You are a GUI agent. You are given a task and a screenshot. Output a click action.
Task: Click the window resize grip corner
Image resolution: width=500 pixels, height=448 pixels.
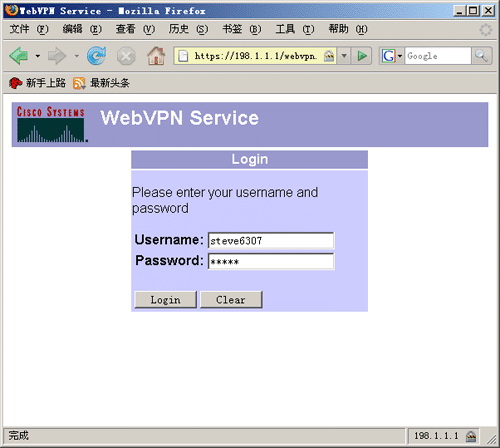coord(491,439)
